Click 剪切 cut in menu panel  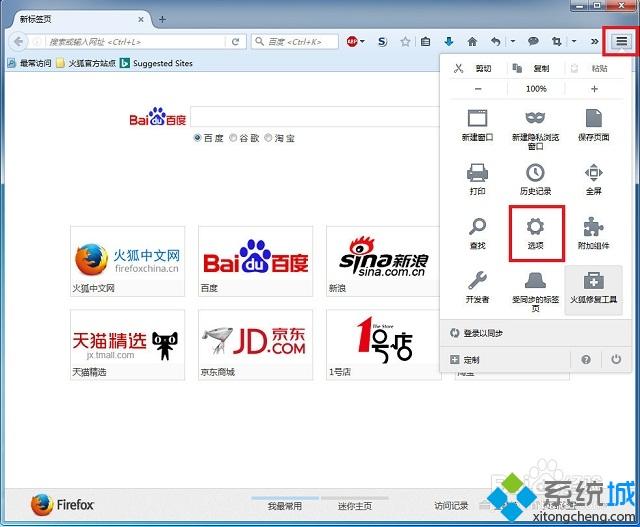pyautogui.click(x=473, y=69)
